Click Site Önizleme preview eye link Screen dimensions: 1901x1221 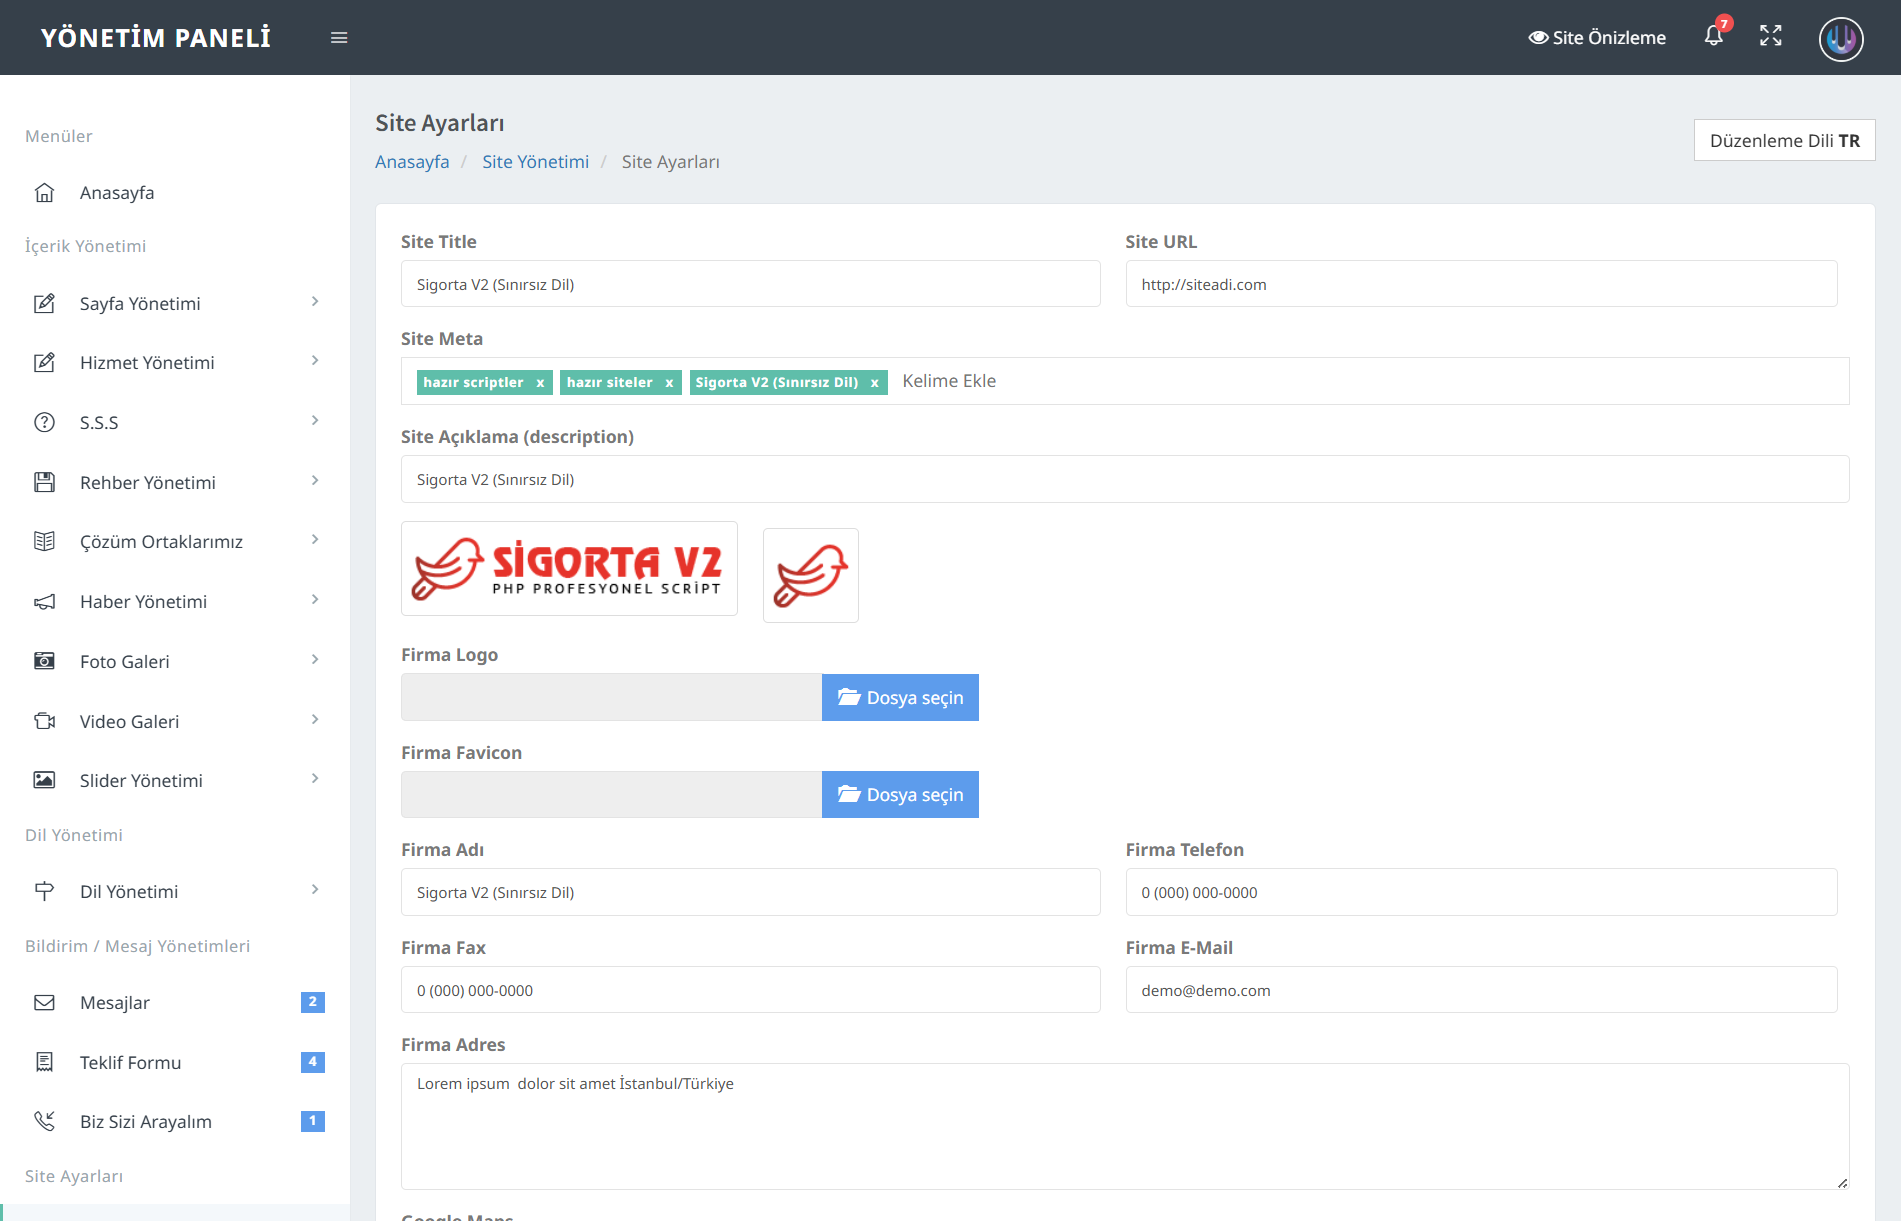[1597, 38]
